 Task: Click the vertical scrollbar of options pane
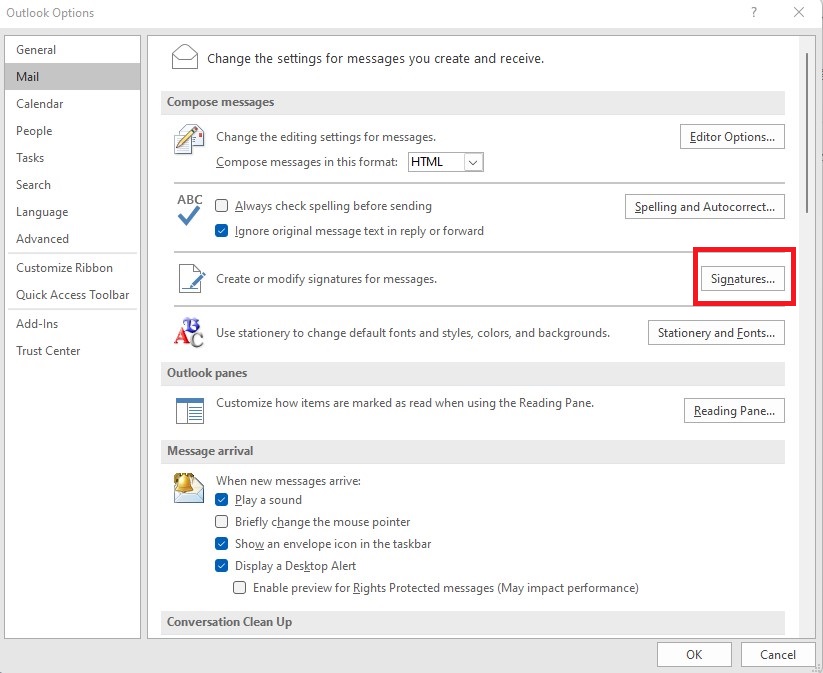807,120
